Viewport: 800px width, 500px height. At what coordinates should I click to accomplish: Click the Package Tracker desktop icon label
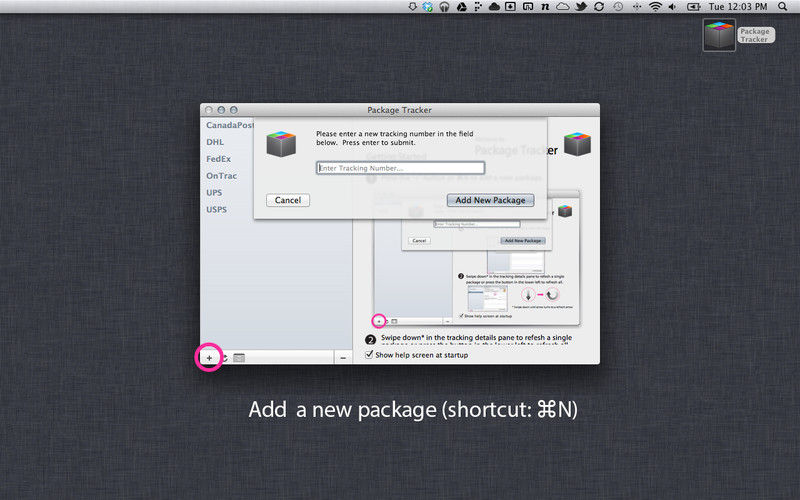[755, 35]
